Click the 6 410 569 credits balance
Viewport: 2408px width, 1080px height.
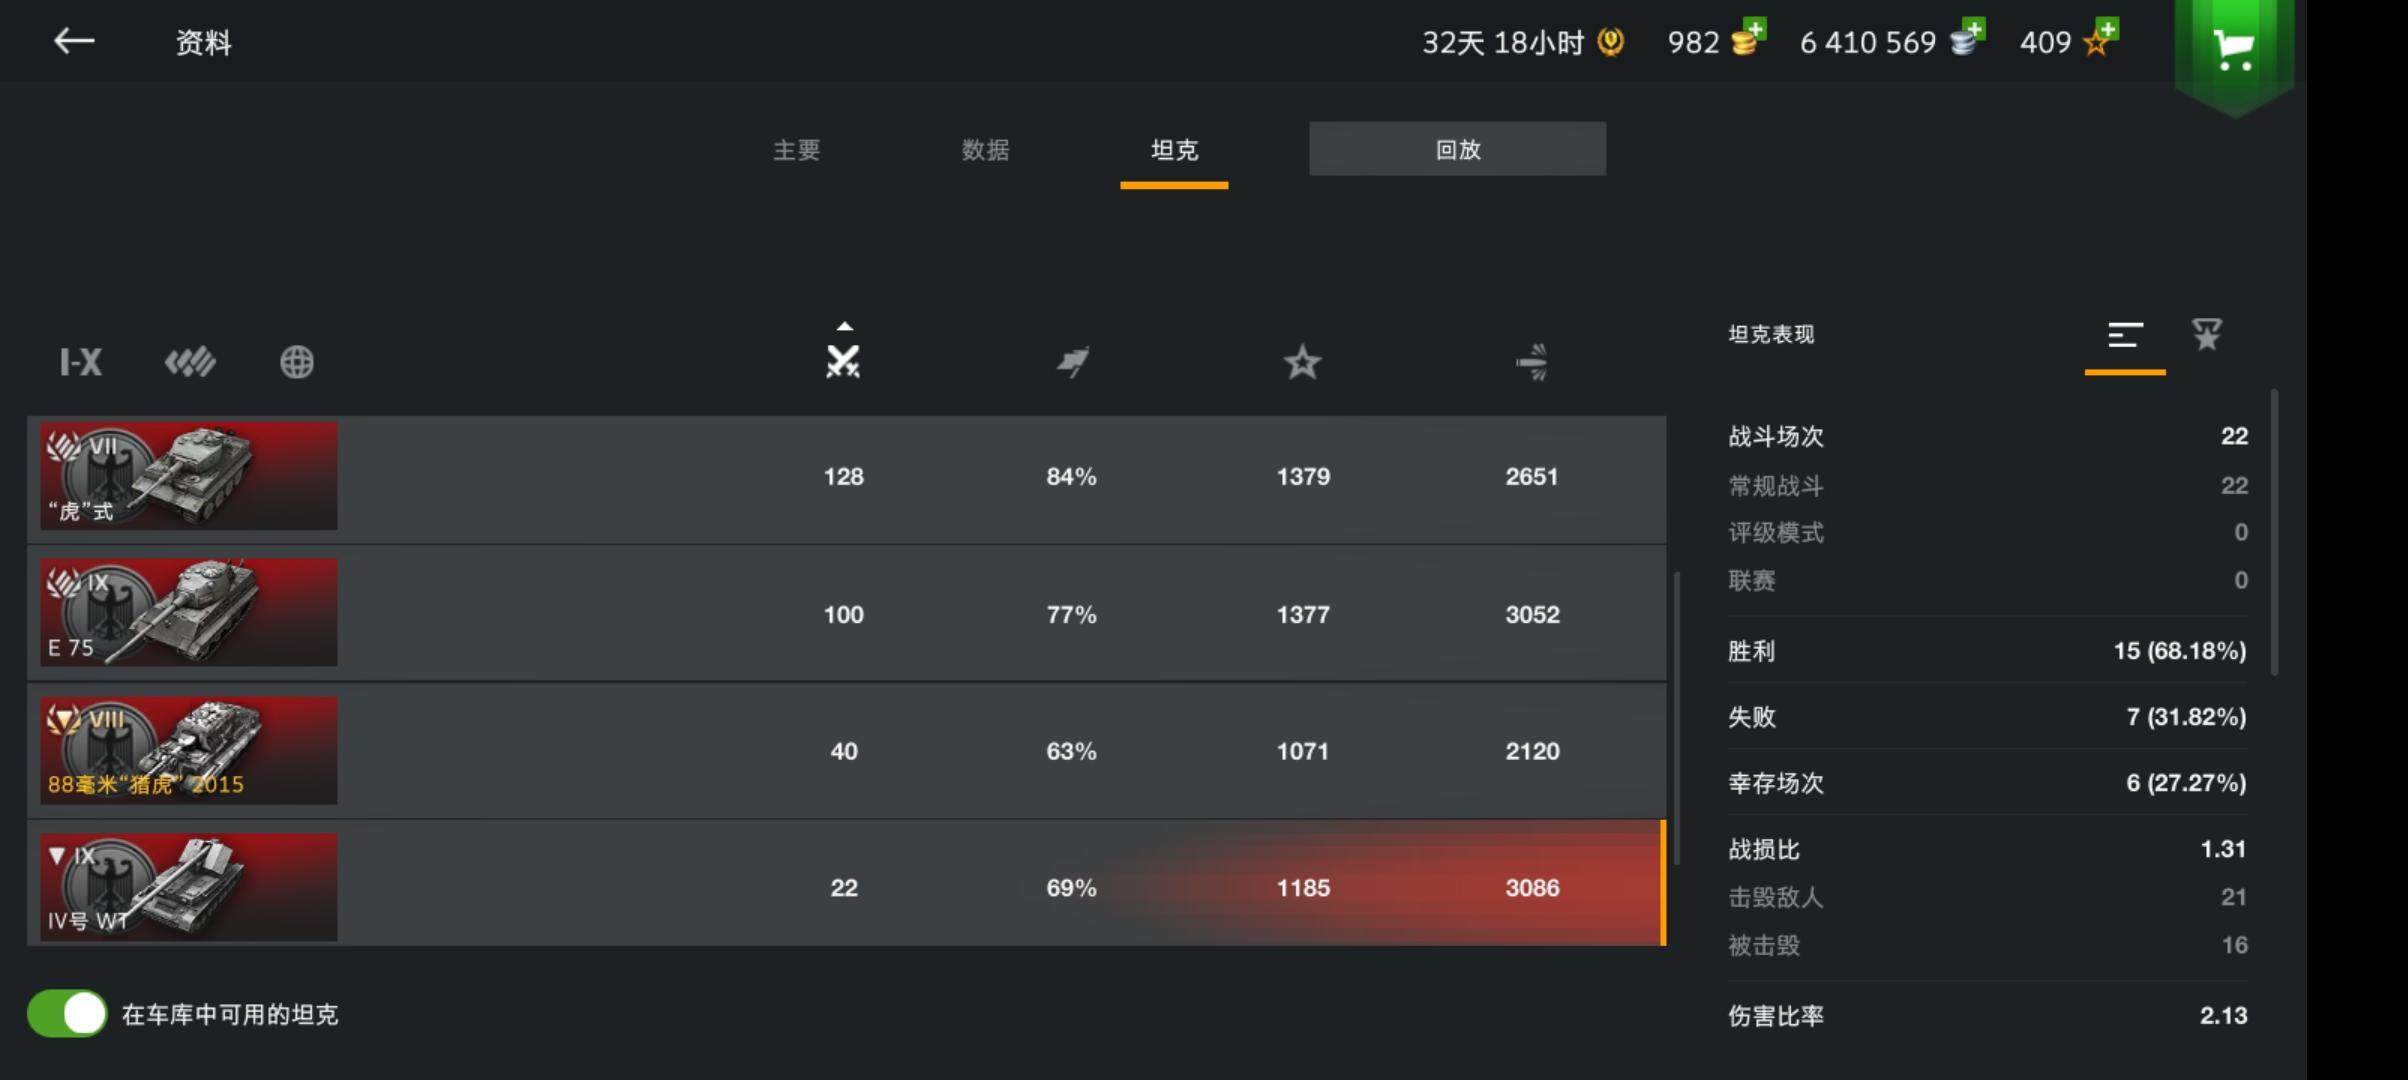point(1868,43)
